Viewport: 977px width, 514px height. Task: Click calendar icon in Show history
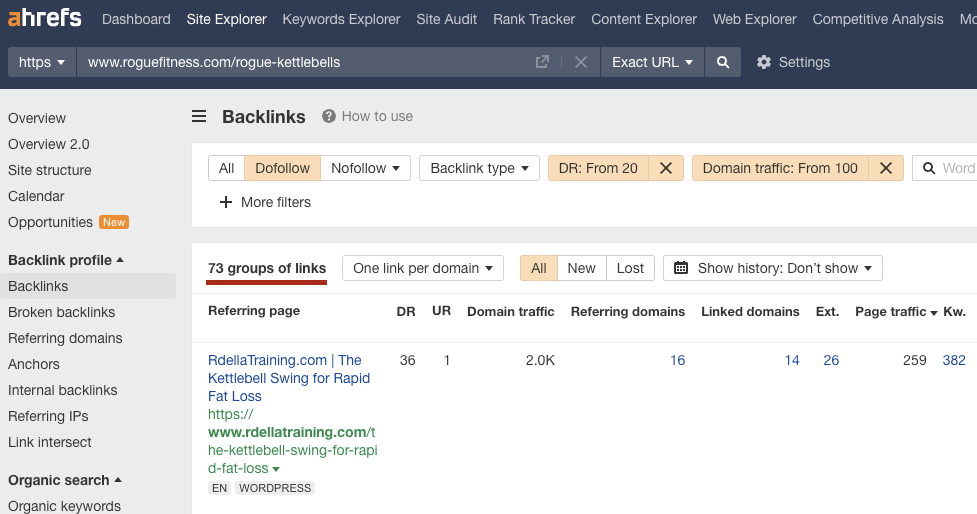pos(681,268)
